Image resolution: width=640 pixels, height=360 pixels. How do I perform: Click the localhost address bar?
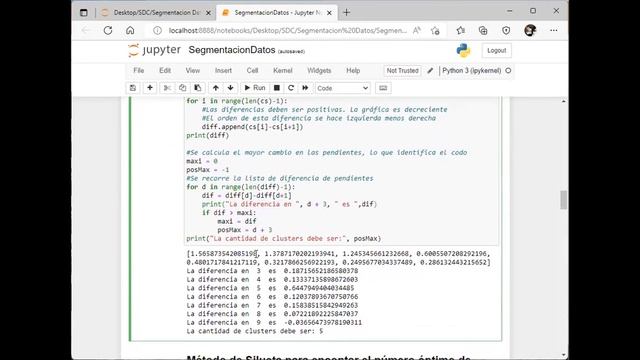click(287, 31)
